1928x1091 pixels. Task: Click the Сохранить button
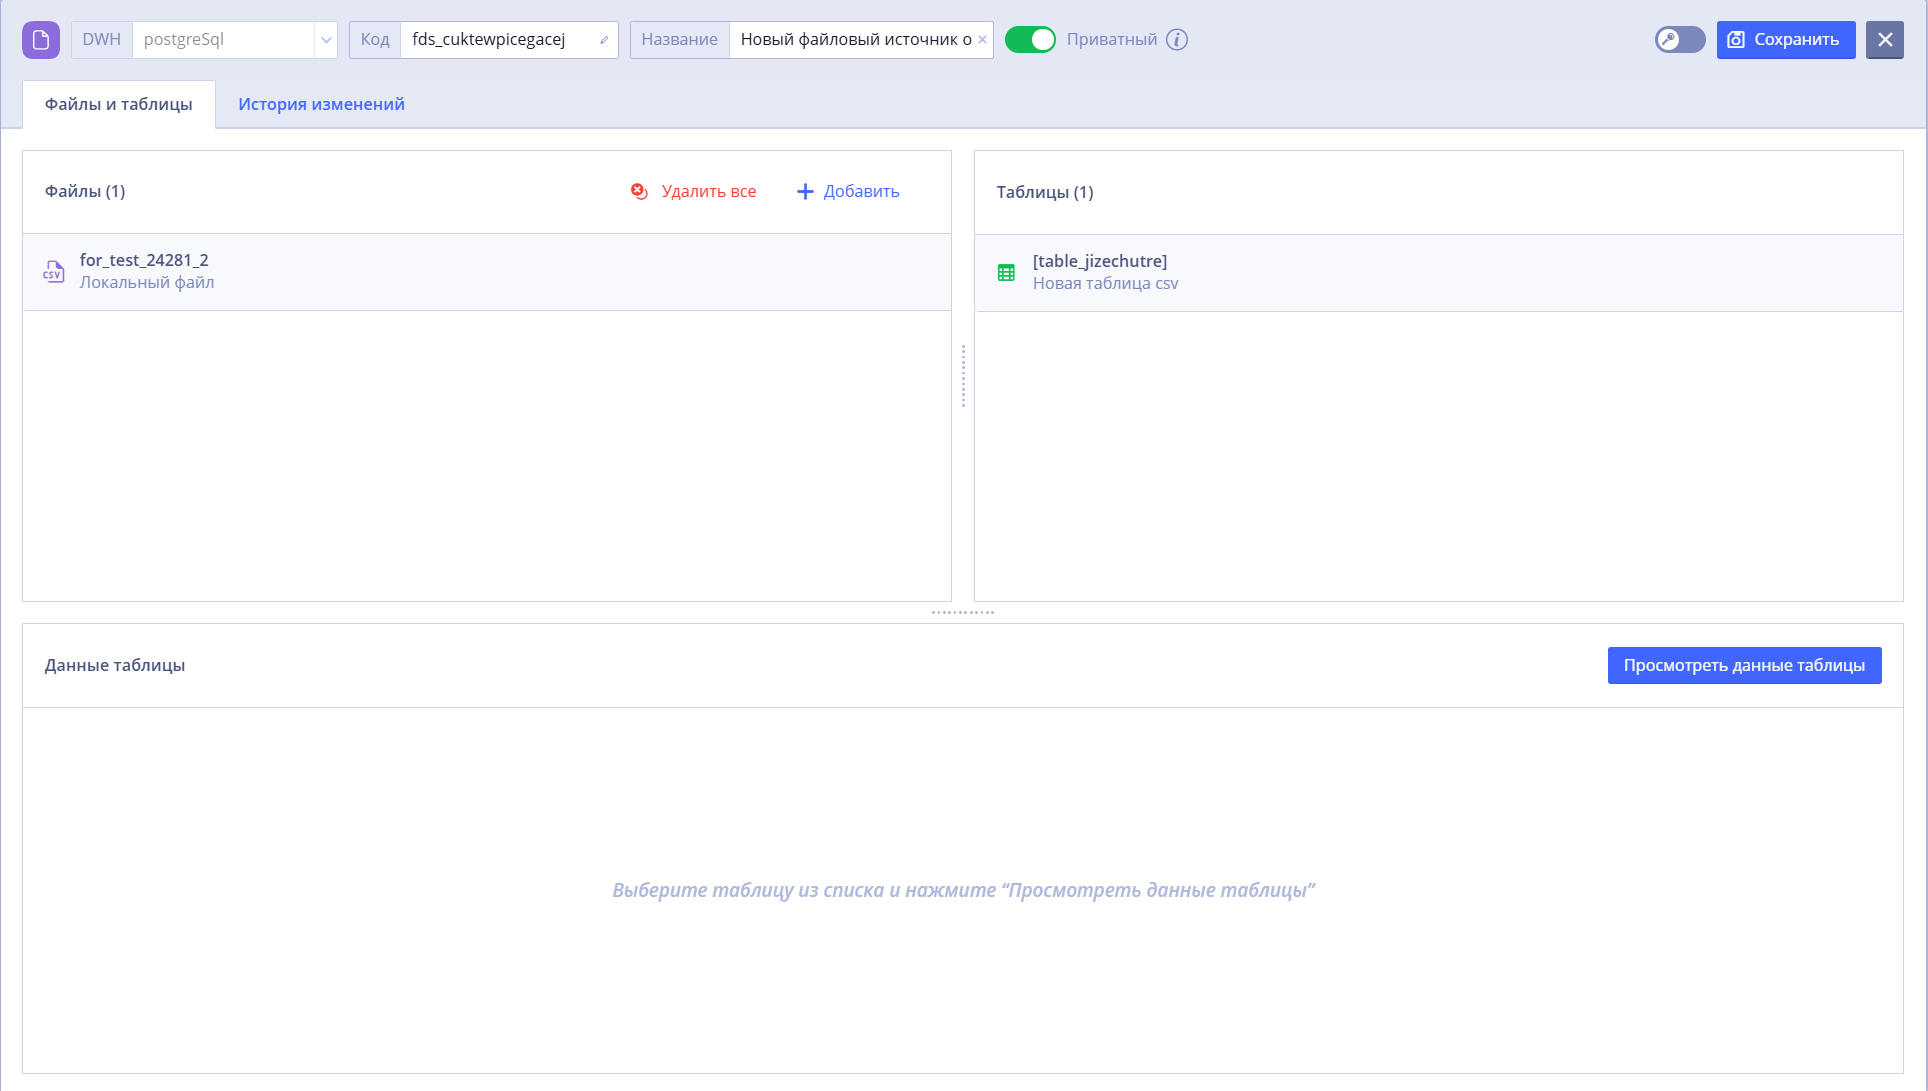[1786, 40]
